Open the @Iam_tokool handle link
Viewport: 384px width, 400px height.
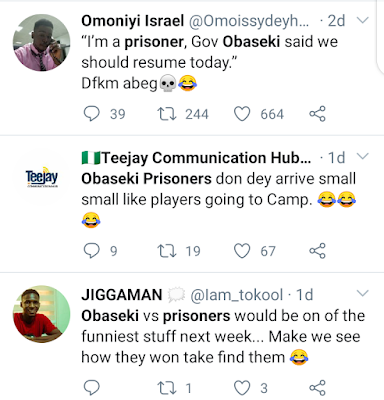(237, 295)
